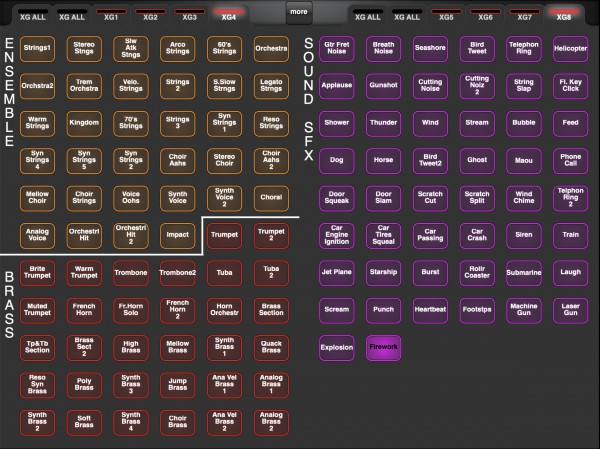Select the Stereo Stngs voice
Screen dimensions: 600x449
pyautogui.click(x=84, y=49)
